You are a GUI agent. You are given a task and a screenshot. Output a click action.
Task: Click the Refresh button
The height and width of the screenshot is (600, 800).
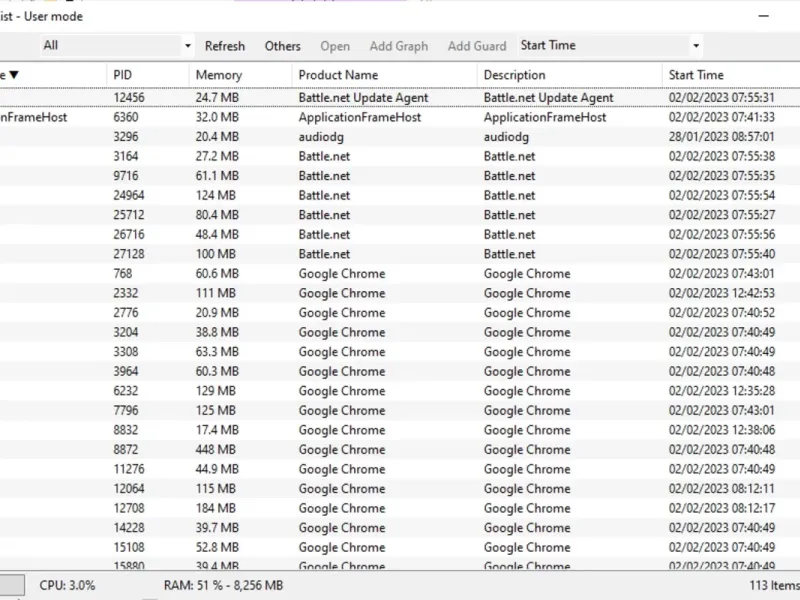tap(225, 46)
